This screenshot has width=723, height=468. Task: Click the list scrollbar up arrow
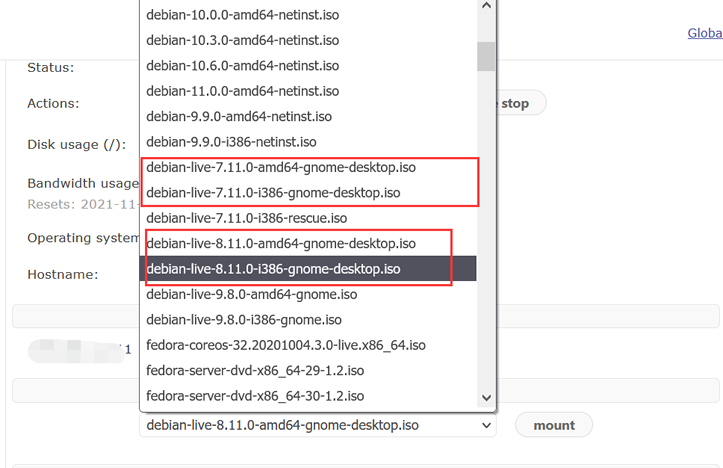coord(486,6)
